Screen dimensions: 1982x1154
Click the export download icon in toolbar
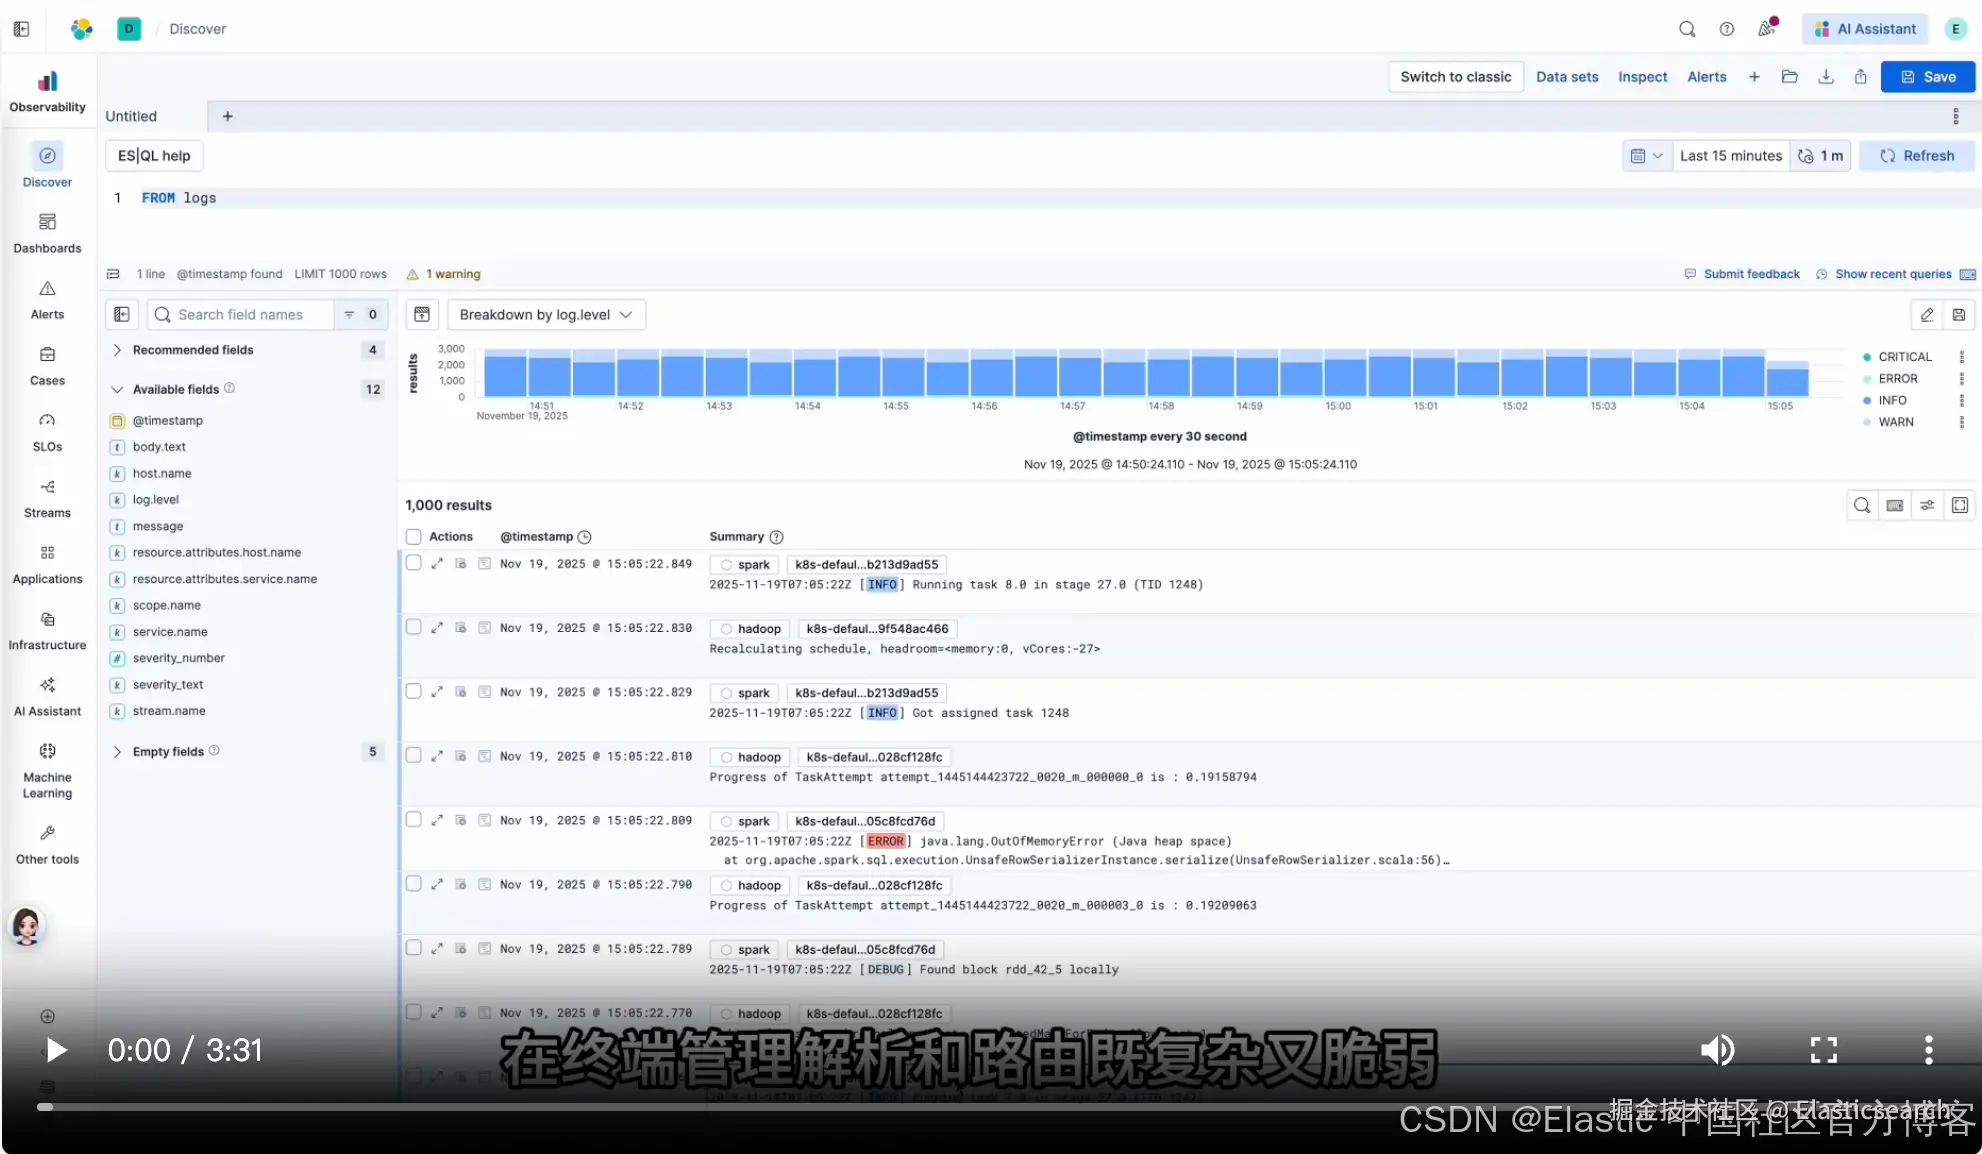1825,77
